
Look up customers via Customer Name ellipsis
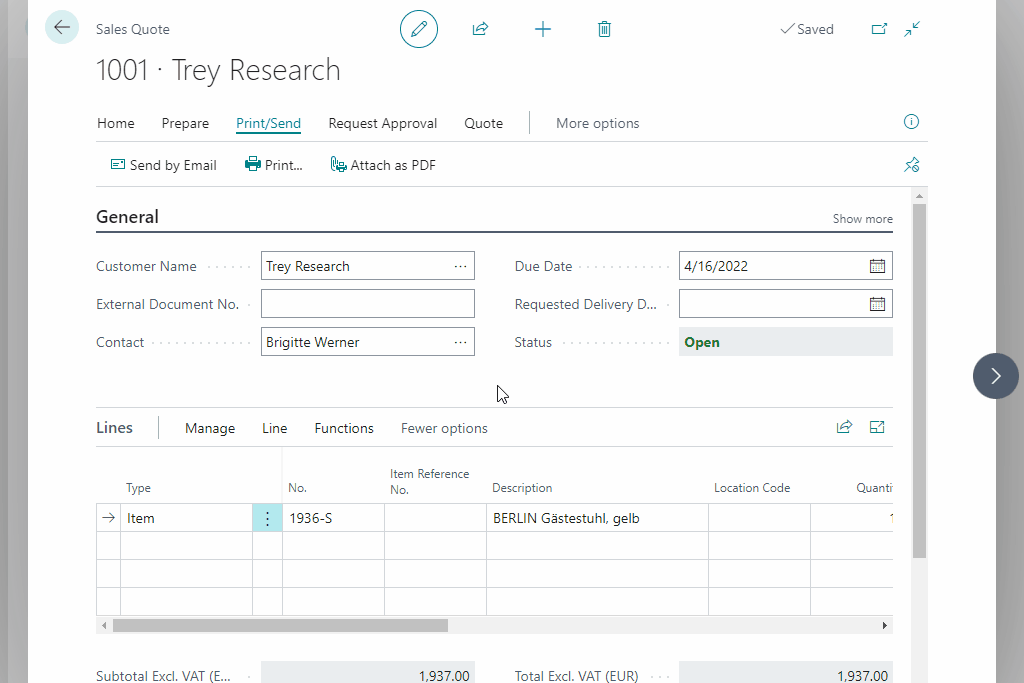[460, 266]
